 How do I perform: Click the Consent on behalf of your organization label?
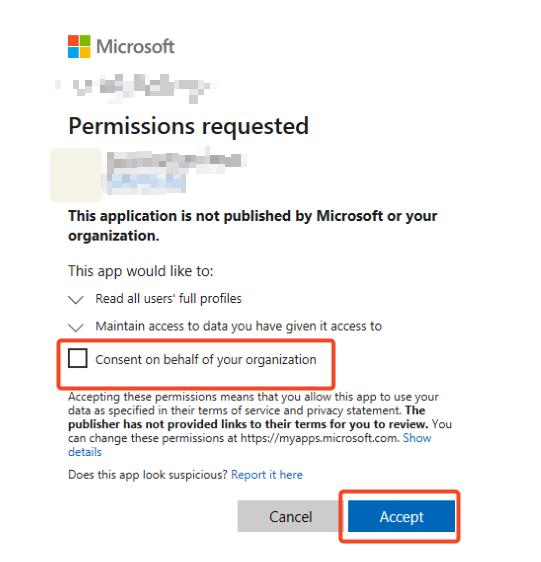click(206, 359)
